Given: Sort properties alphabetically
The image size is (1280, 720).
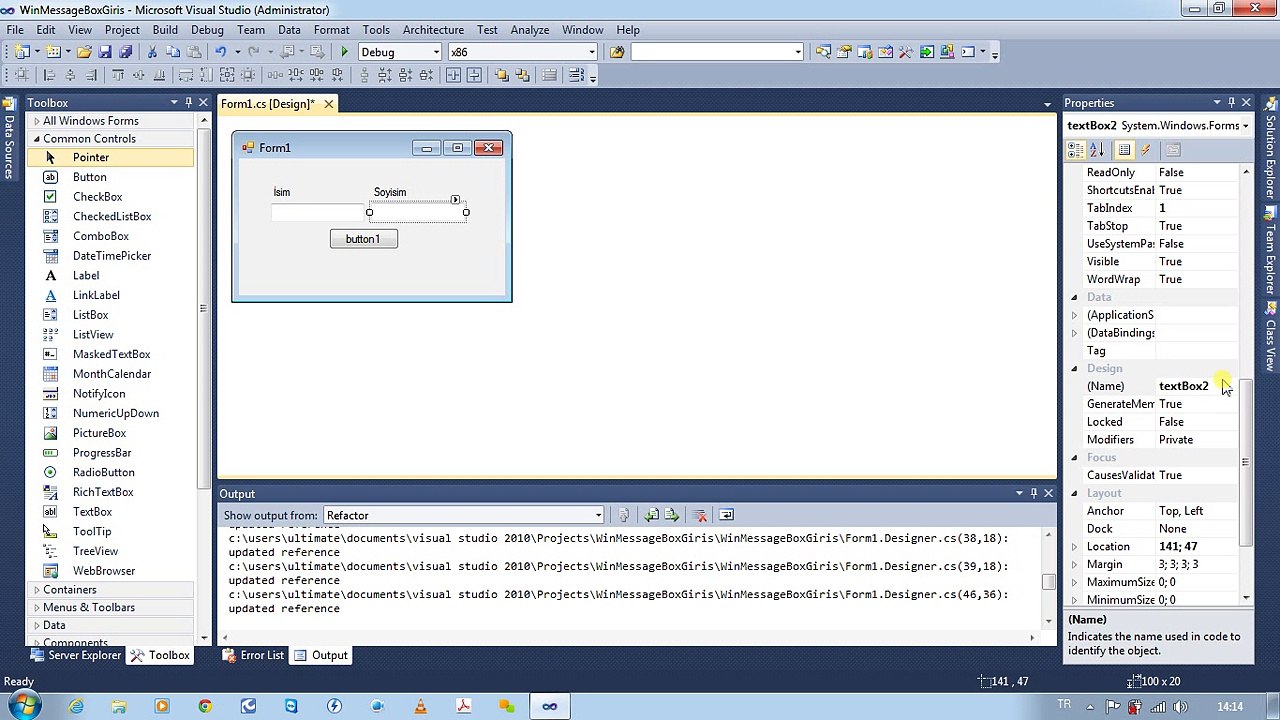Looking at the screenshot, I should (1097, 150).
